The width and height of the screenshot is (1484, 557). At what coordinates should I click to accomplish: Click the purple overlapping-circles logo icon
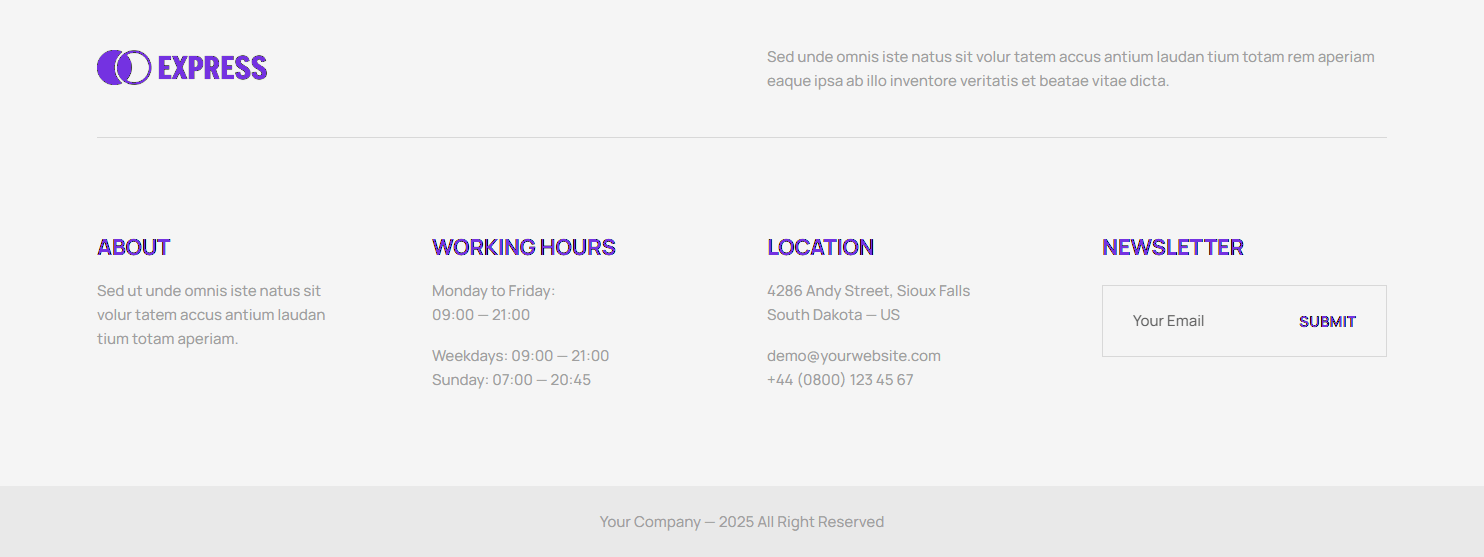tap(123, 68)
